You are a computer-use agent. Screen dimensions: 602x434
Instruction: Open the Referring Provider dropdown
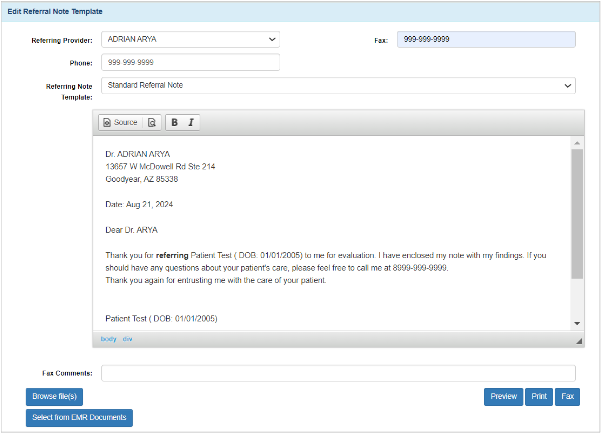(190, 40)
